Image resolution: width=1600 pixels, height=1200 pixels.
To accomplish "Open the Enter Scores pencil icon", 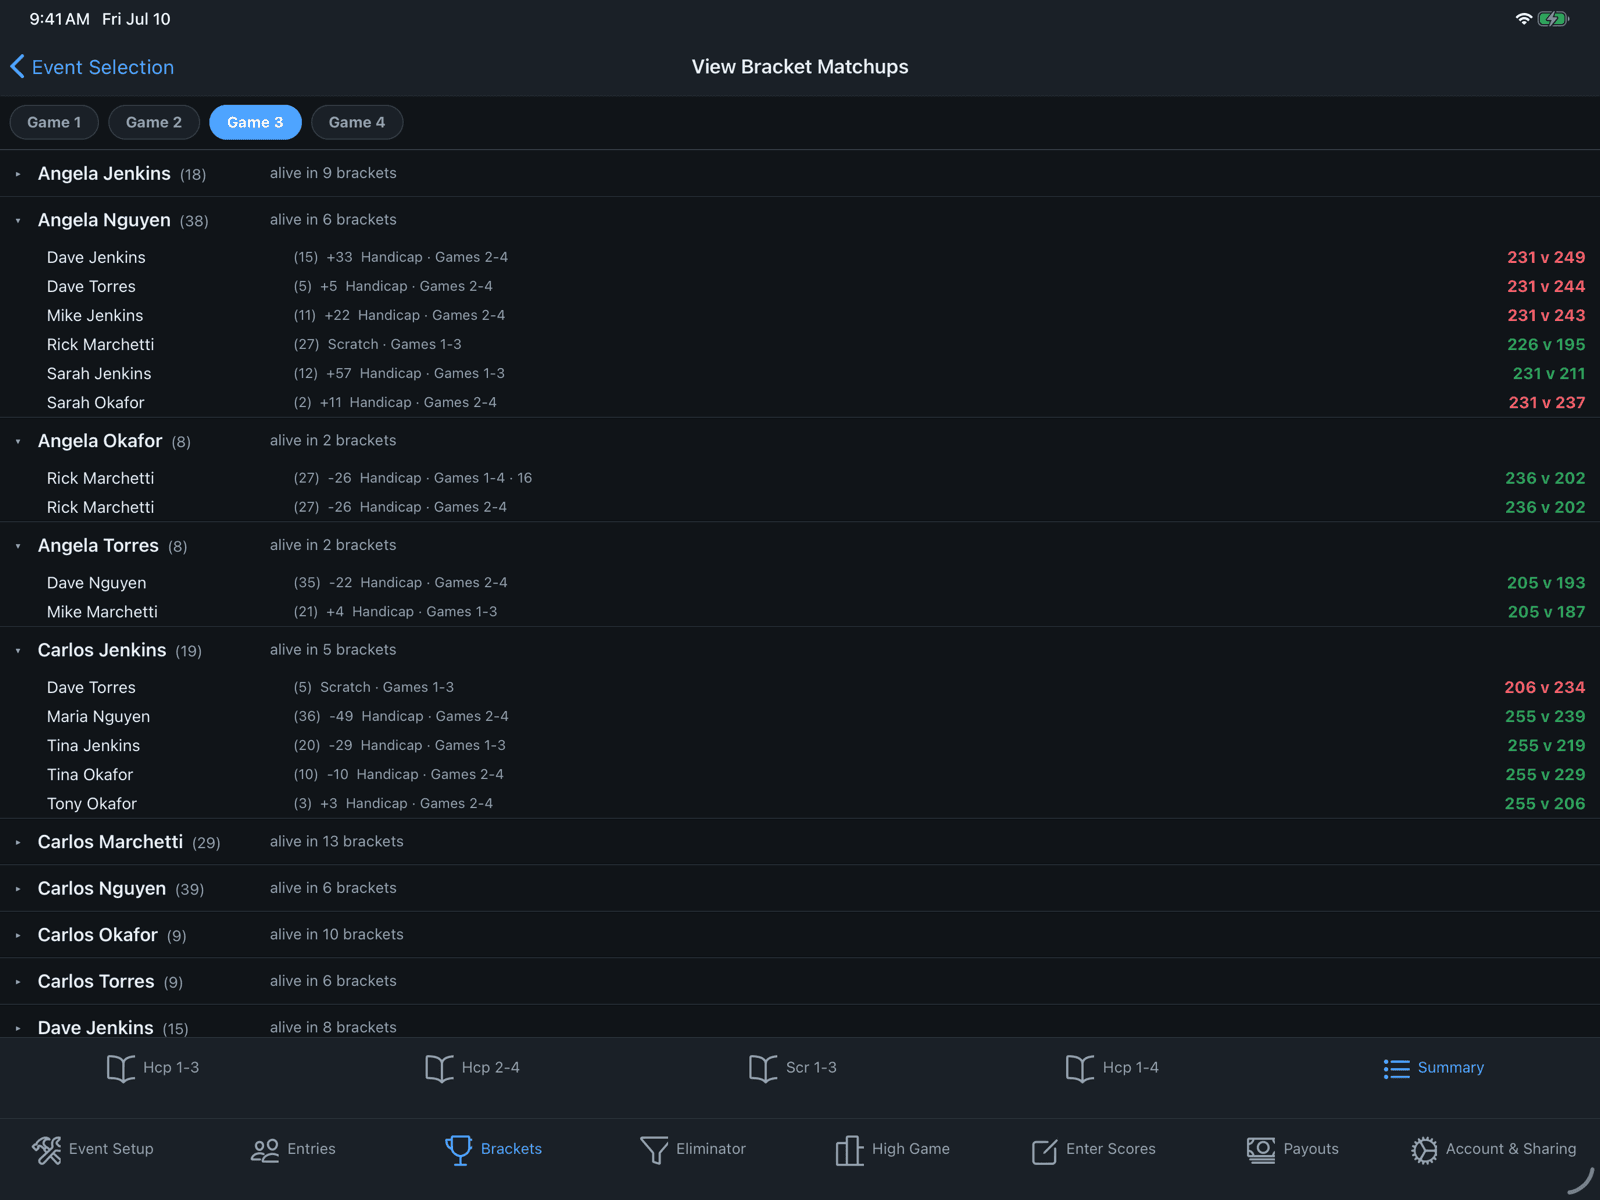I will [1044, 1151].
